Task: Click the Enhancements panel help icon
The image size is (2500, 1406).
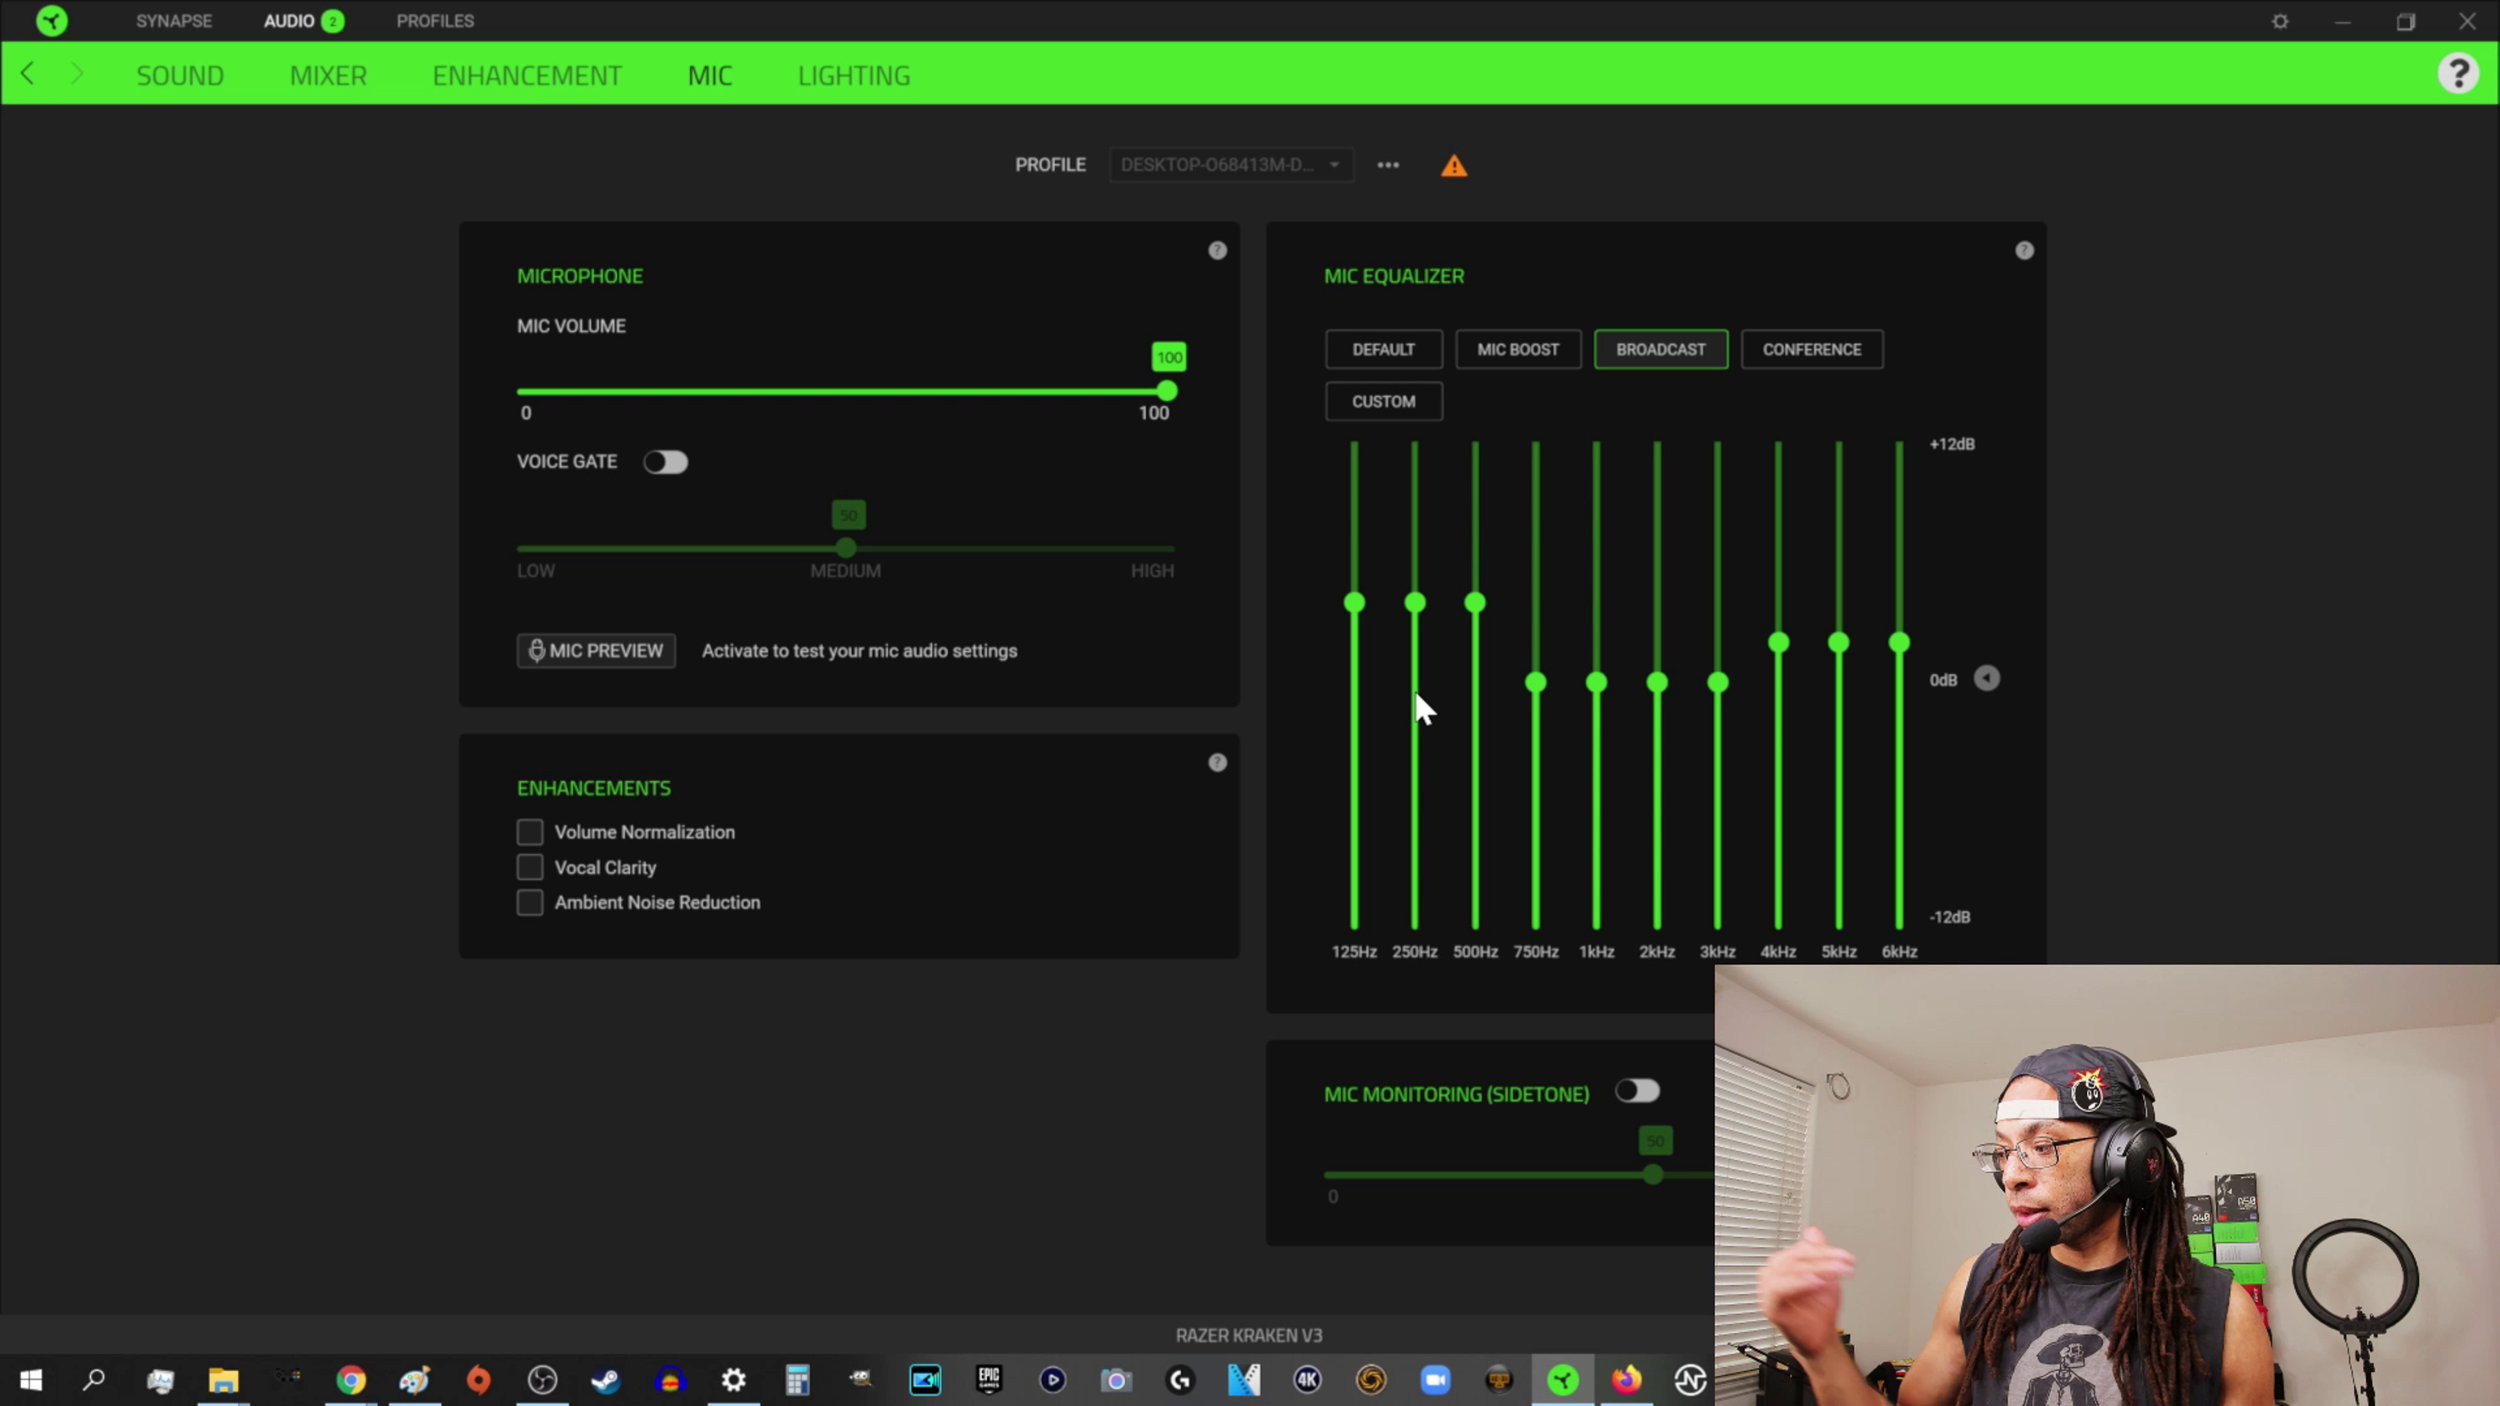Action: pyautogui.click(x=1217, y=762)
